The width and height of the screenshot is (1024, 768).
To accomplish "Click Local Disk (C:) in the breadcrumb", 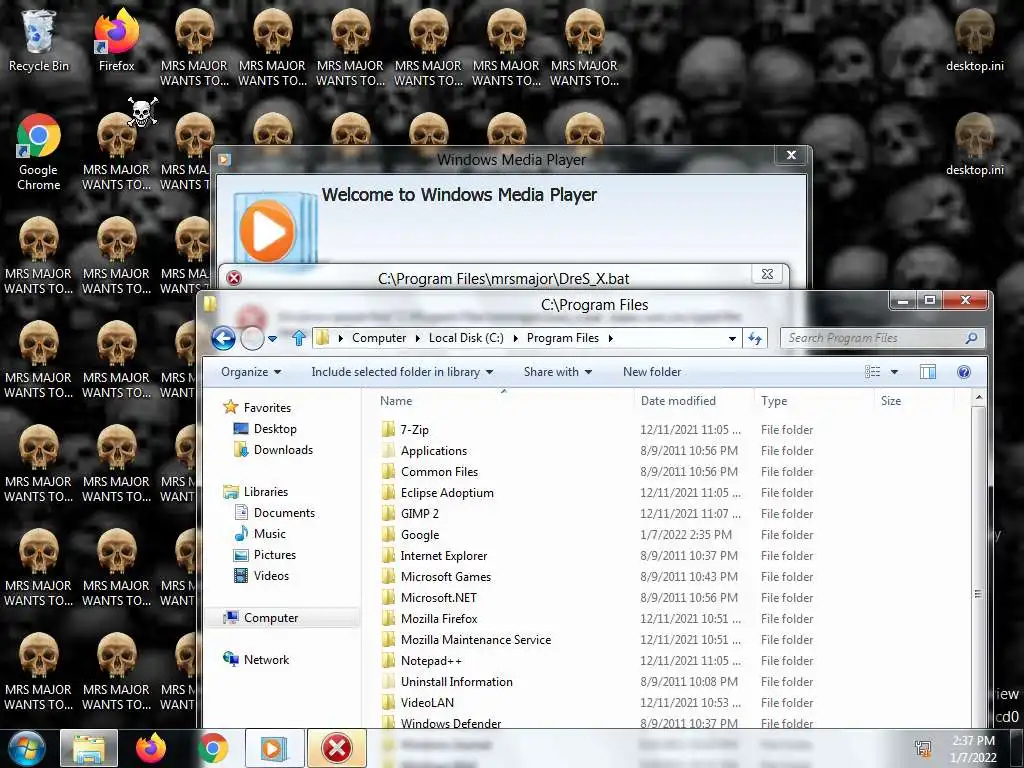I will point(466,338).
